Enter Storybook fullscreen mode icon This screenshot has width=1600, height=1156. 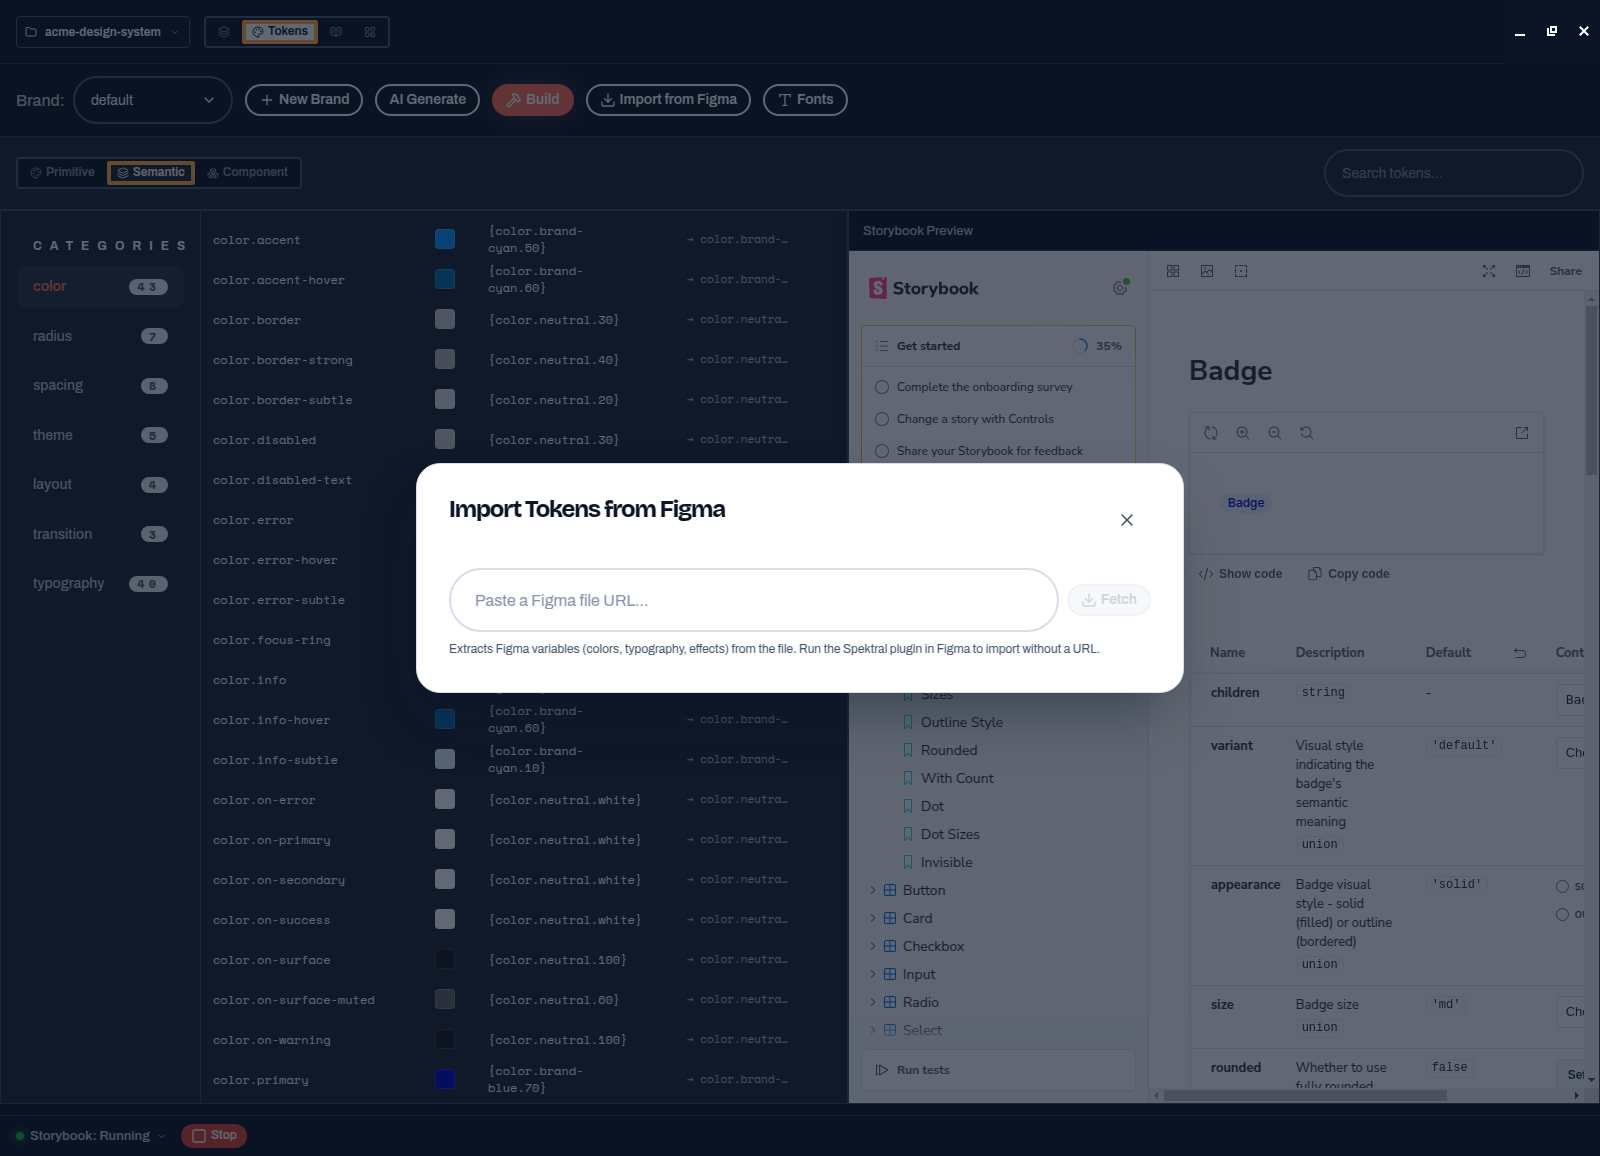[1489, 271]
